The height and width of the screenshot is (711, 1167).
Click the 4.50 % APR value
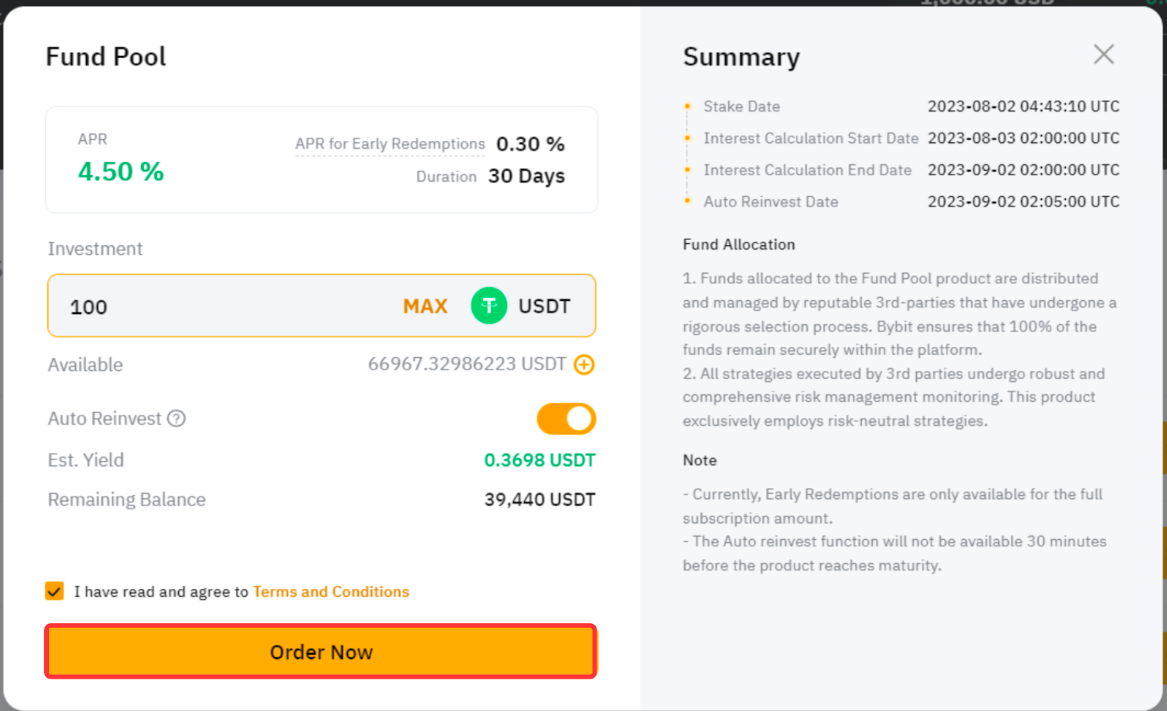click(x=121, y=172)
